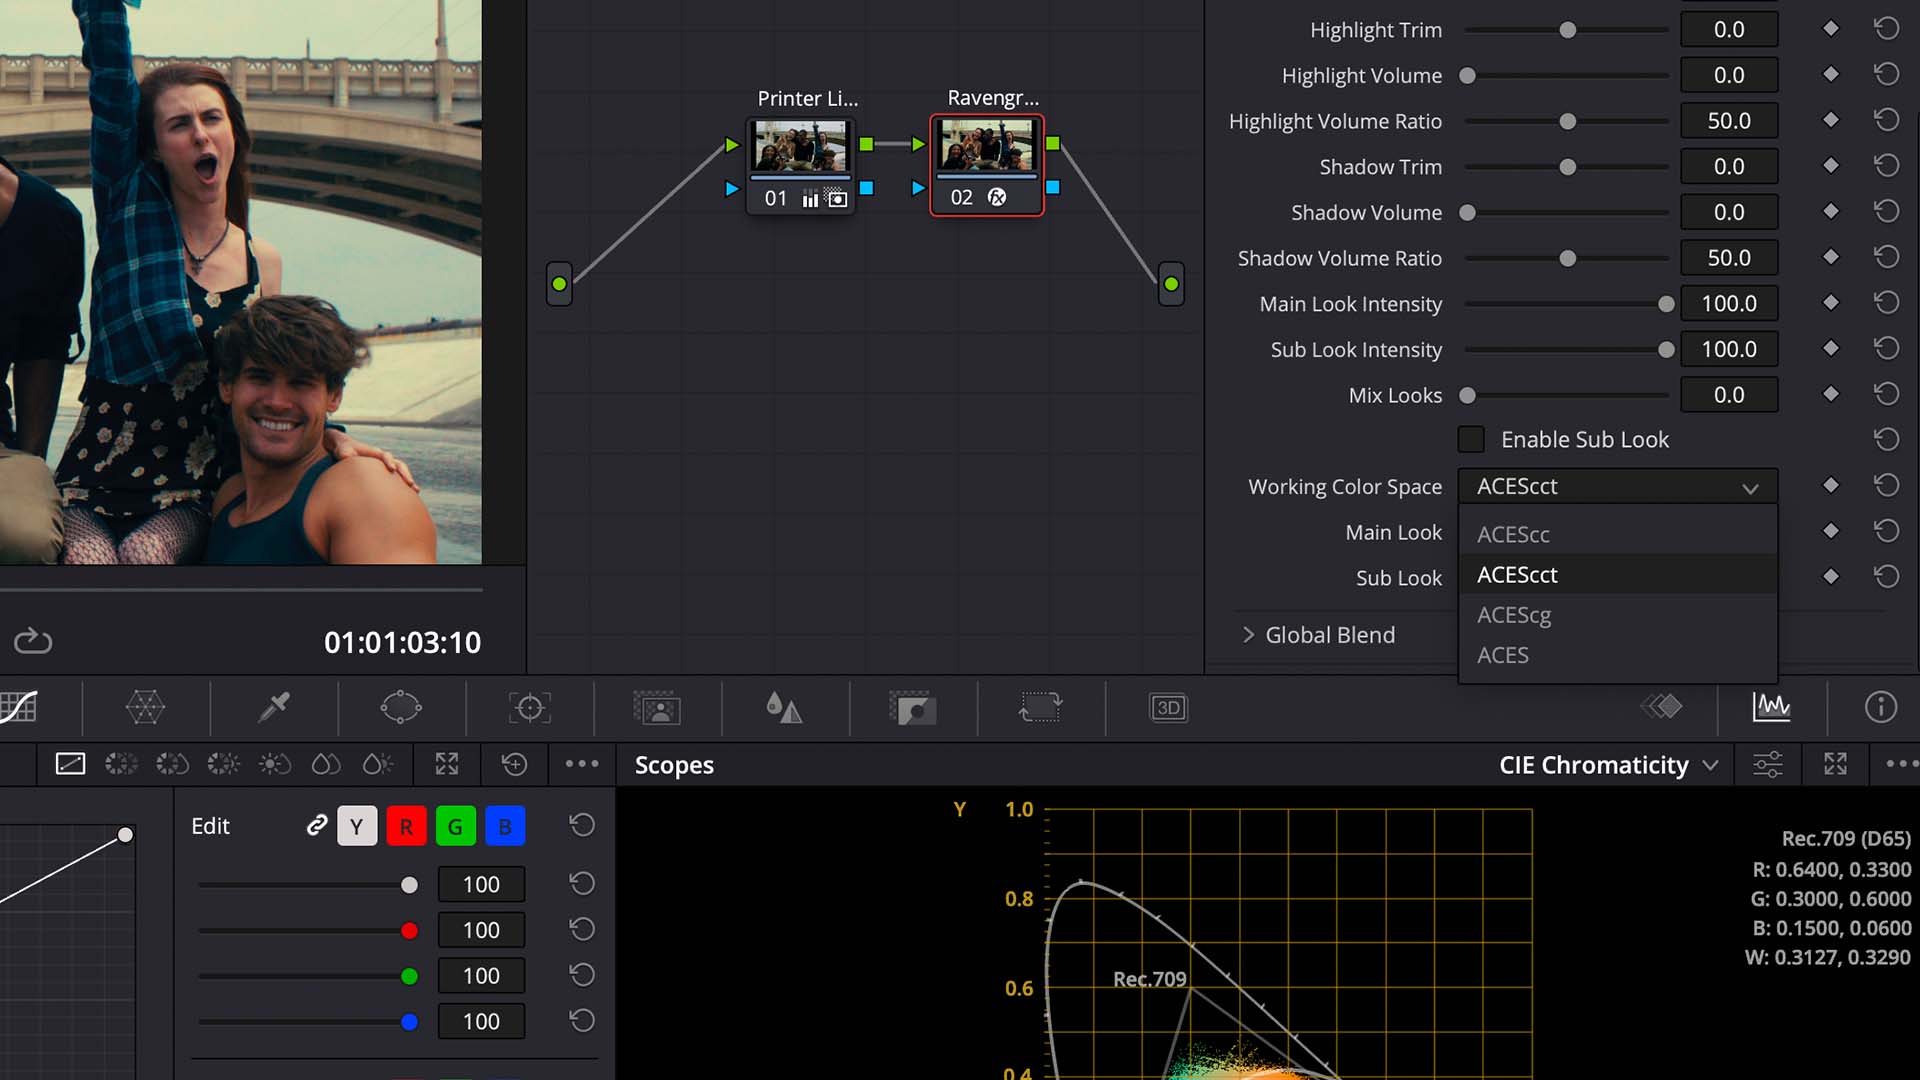Toggle loop playback under the viewer
The height and width of the screenshot is (1080, 1920).
pyautogui.click(x=32, y=642)
